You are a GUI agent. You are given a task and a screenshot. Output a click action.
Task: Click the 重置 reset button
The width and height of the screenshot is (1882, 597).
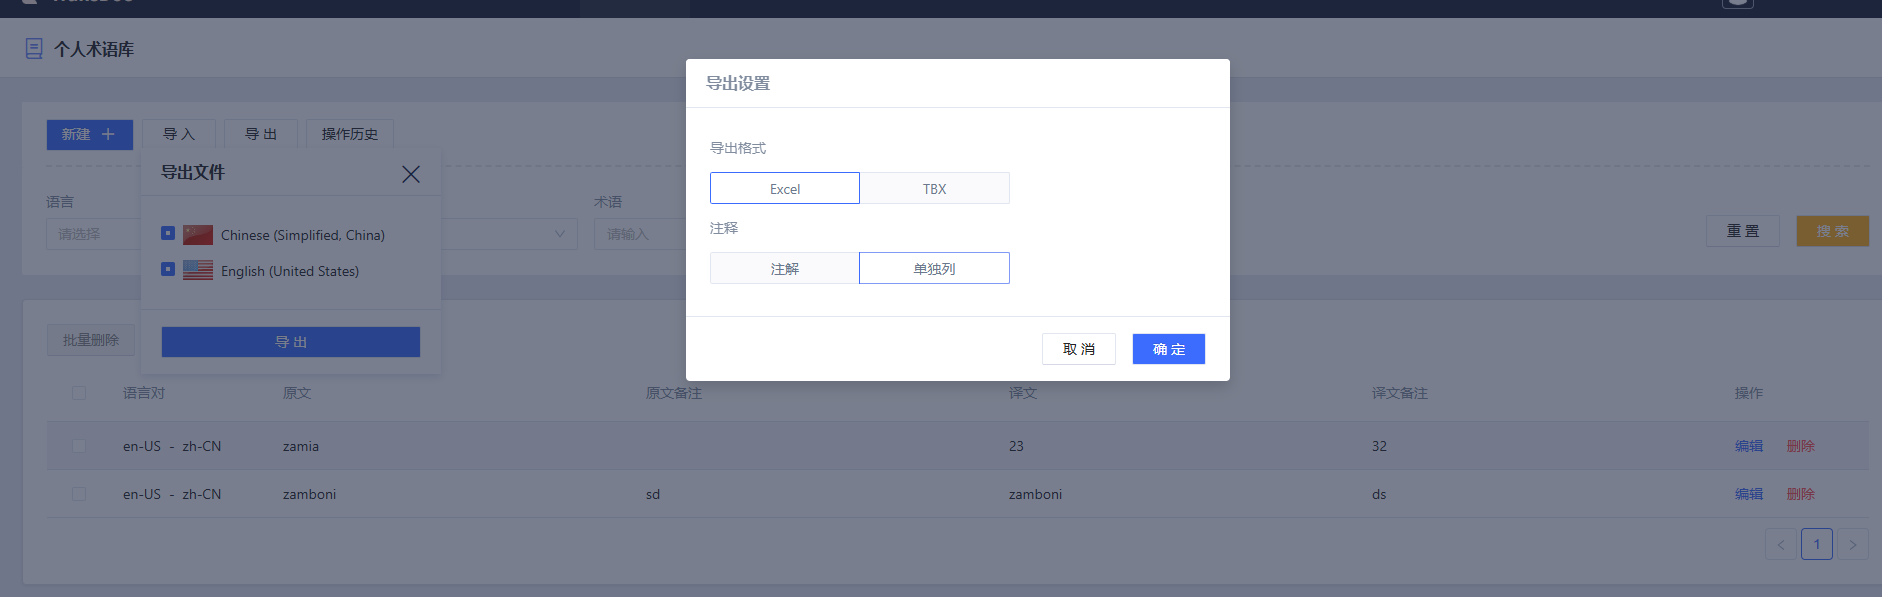point(1743,231)
